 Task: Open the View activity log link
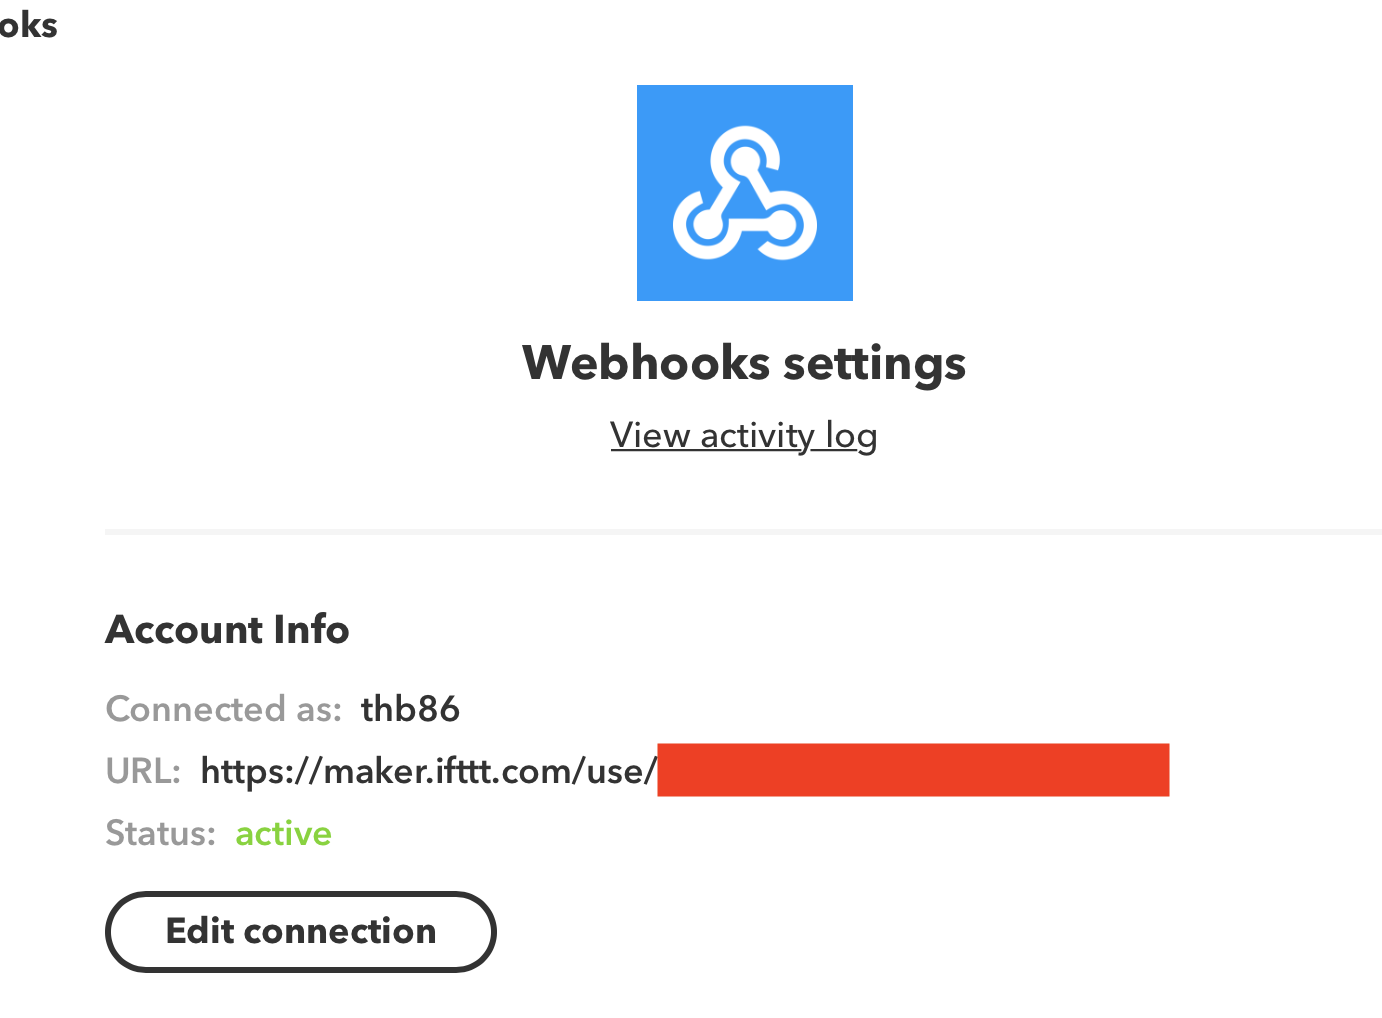743,435
